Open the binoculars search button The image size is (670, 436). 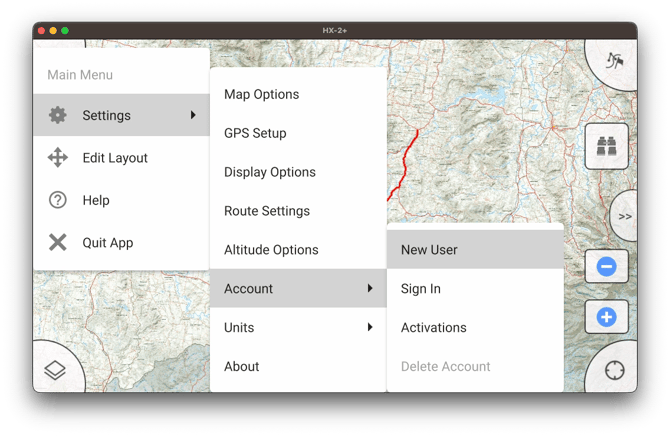[x=606, y=146]
